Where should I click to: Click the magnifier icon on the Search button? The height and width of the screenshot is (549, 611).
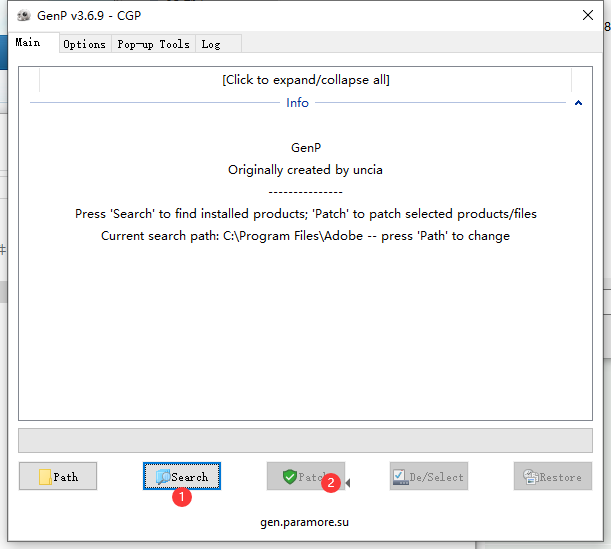[162, 477]
